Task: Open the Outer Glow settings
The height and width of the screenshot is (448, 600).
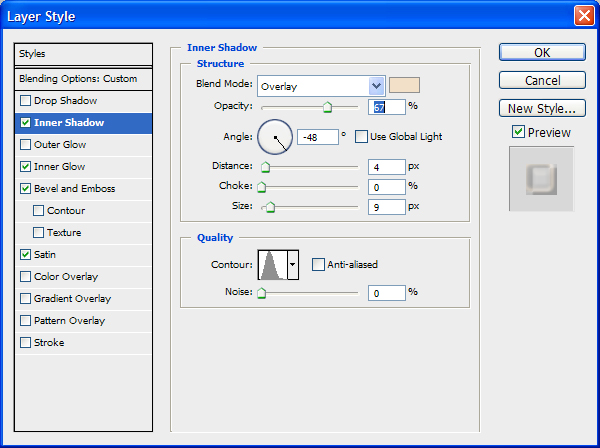Action: point(60,145)
